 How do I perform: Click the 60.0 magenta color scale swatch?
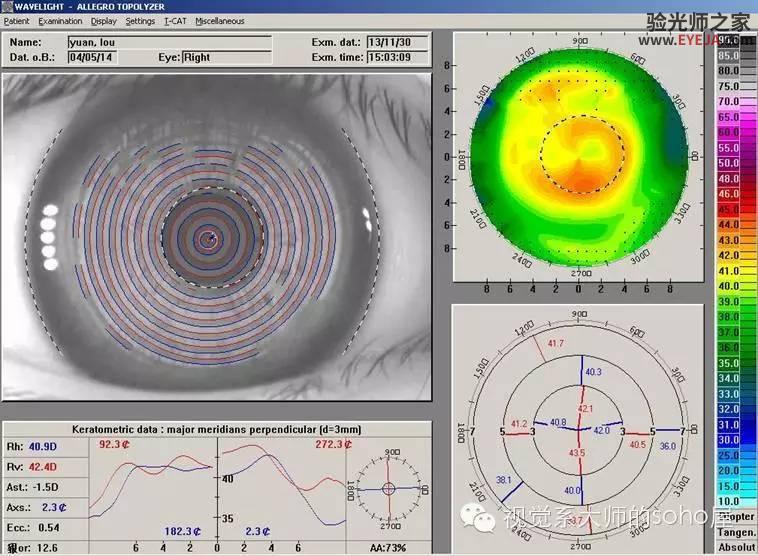(735, 132)
